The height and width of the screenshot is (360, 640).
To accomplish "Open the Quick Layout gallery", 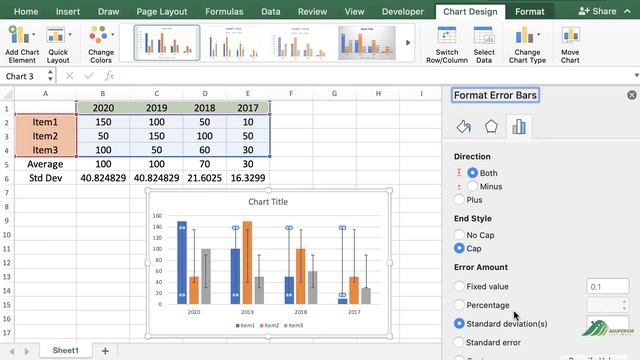I will 58,44.
